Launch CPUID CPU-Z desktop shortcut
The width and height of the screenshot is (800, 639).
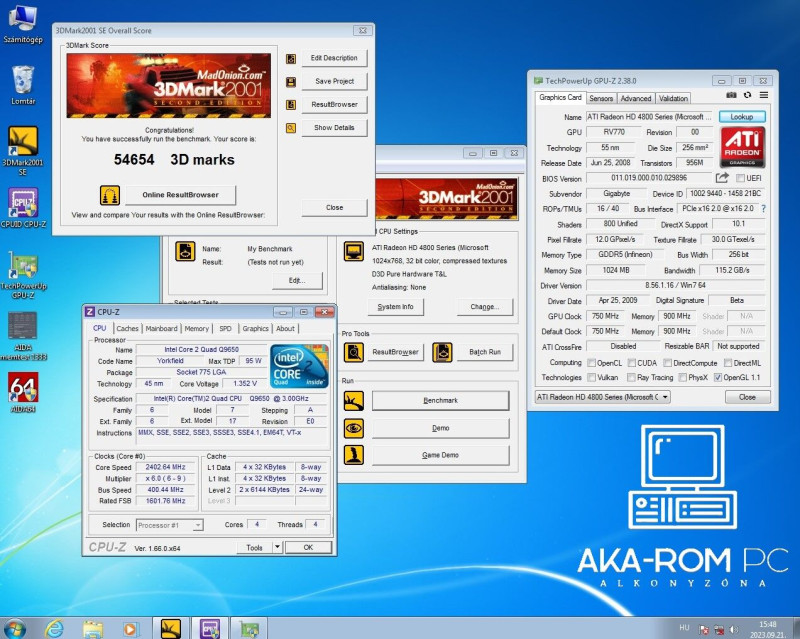(22, 208)
